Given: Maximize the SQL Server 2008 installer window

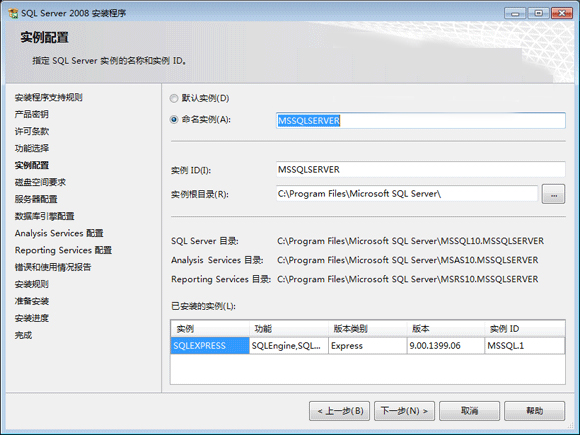Looking at the screenshot, I should click(x=539, y=13).
